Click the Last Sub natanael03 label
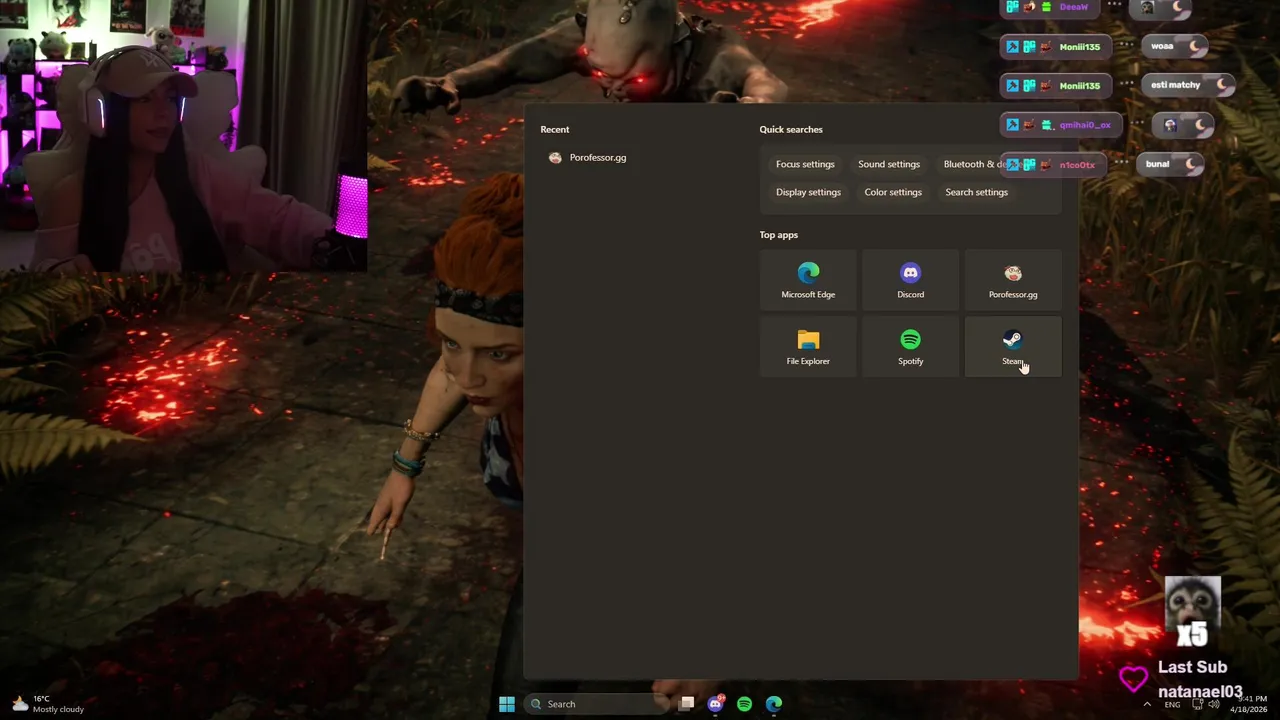This screenshot has height=720, width=1280. pos(1199,679)
